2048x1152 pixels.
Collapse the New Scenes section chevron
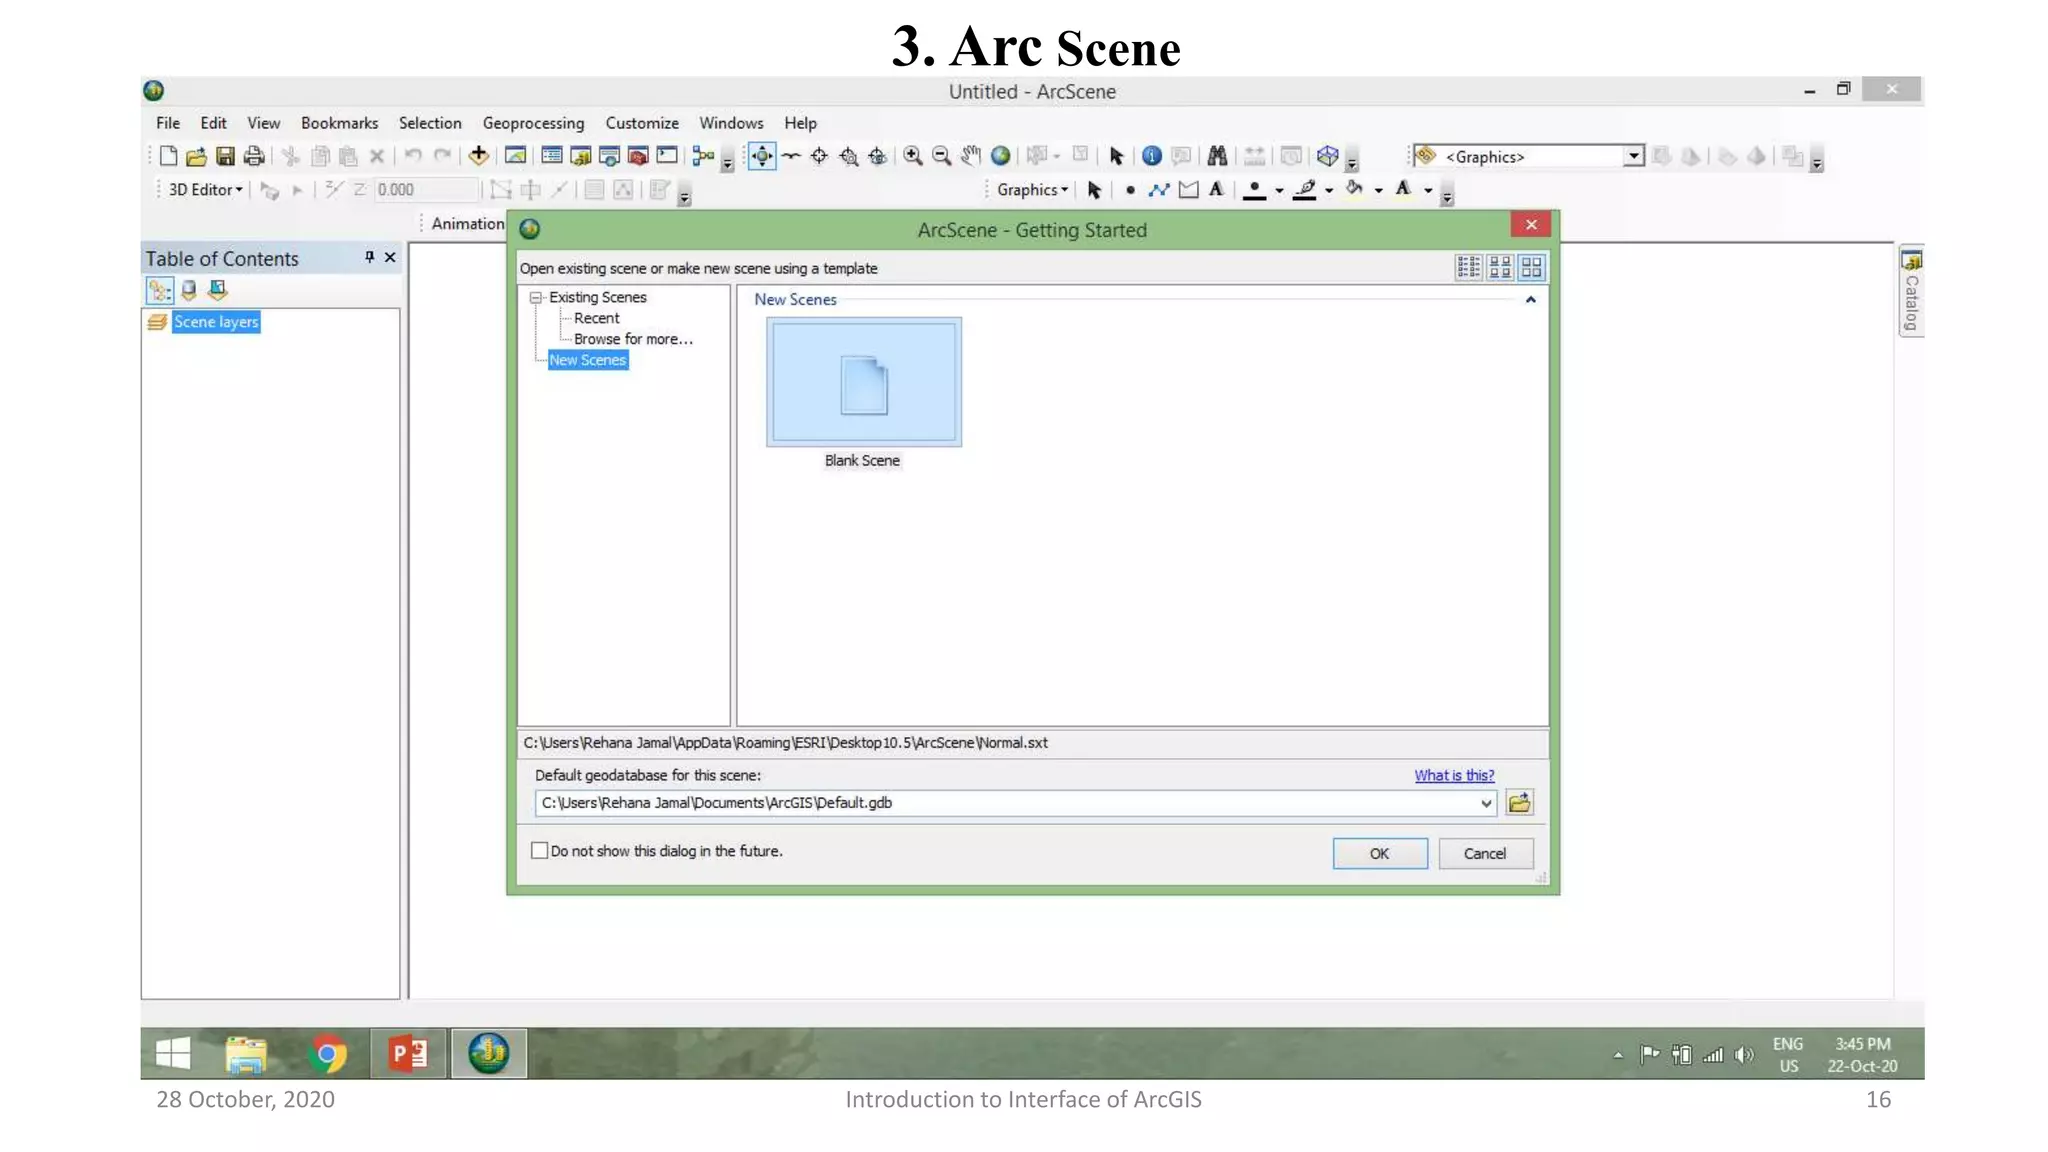(x=1530, y=300)
